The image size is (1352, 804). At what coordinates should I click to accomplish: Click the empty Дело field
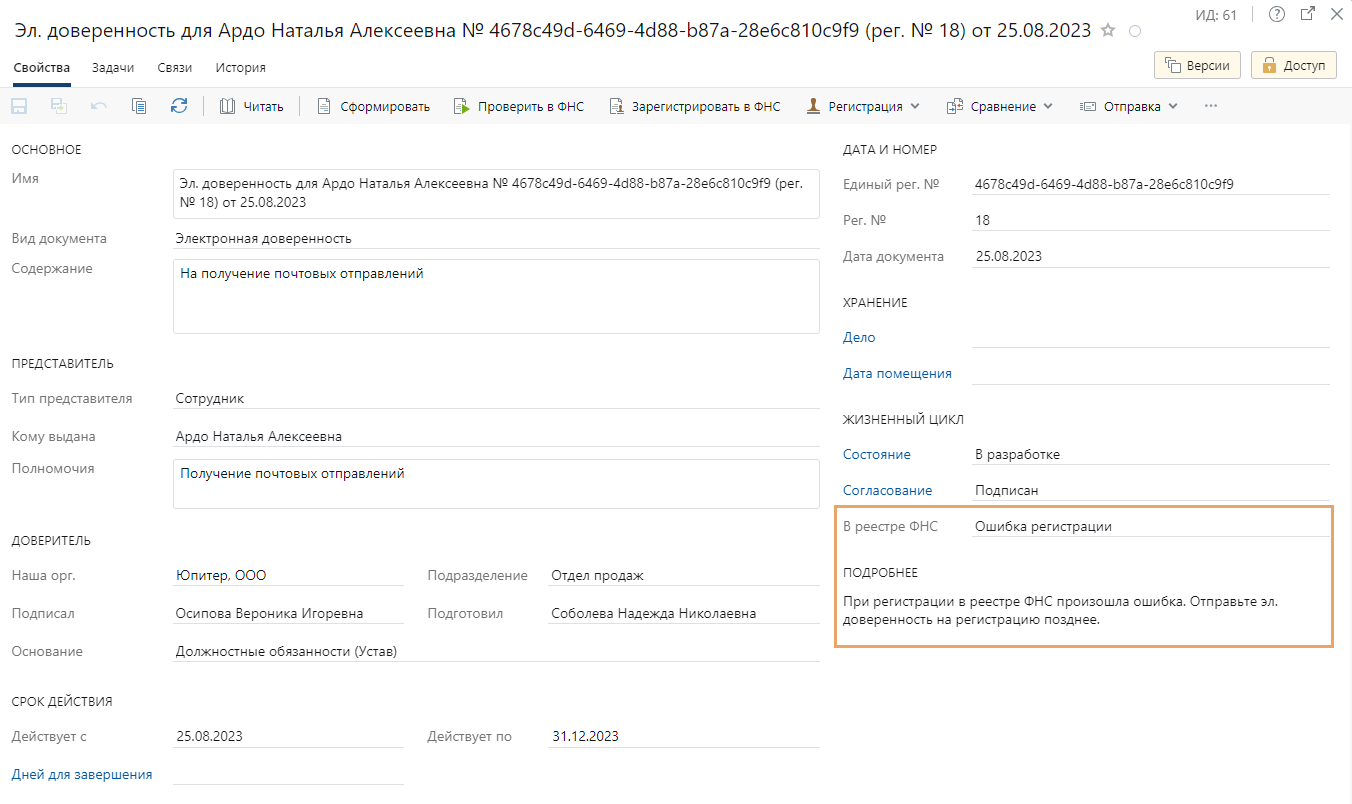pos(1151,337)
